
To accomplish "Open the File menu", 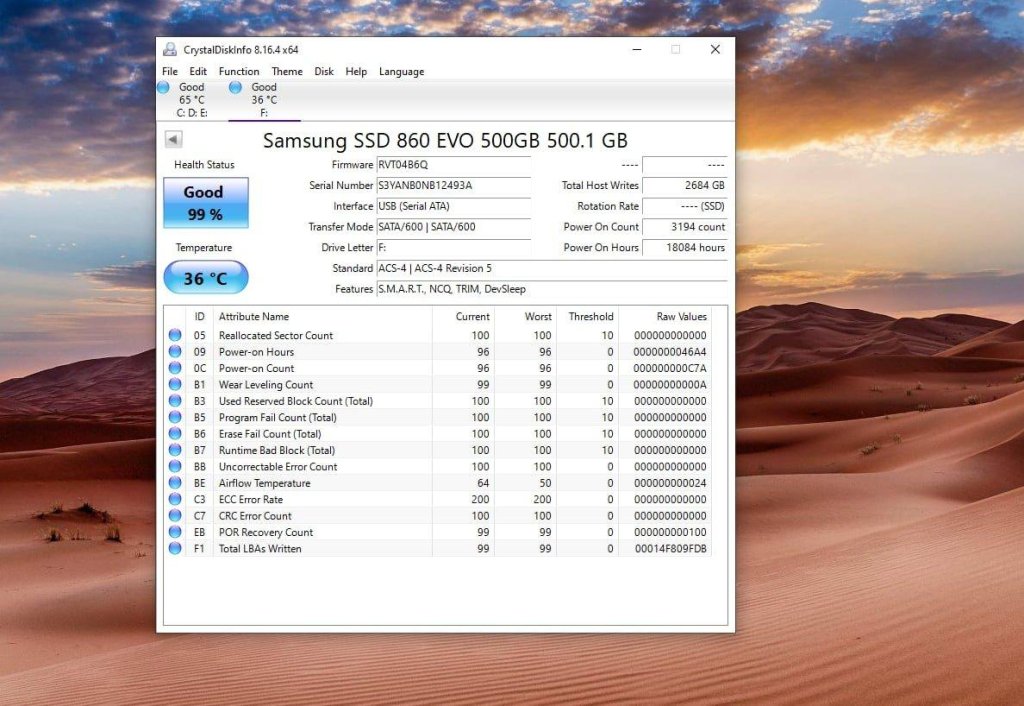I will click(x=170, y=71).
